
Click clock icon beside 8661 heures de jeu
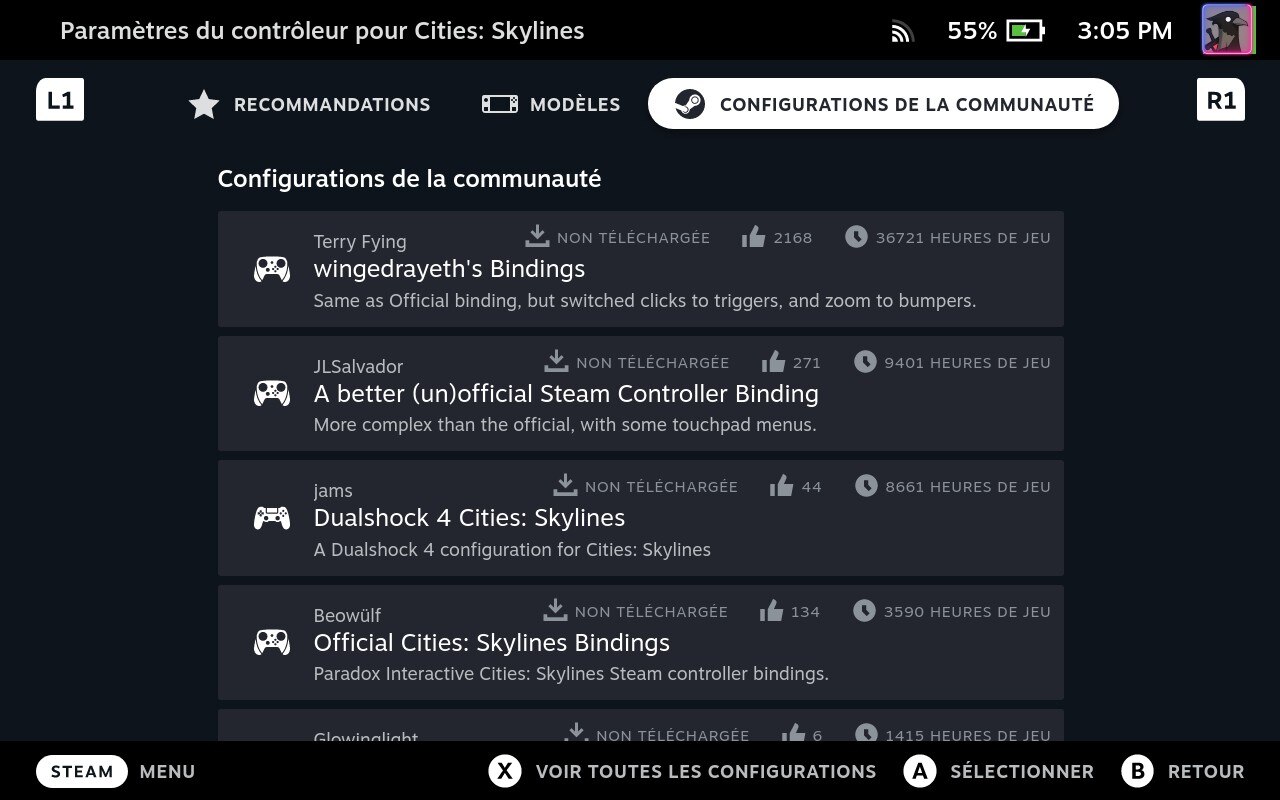[866, 486]
